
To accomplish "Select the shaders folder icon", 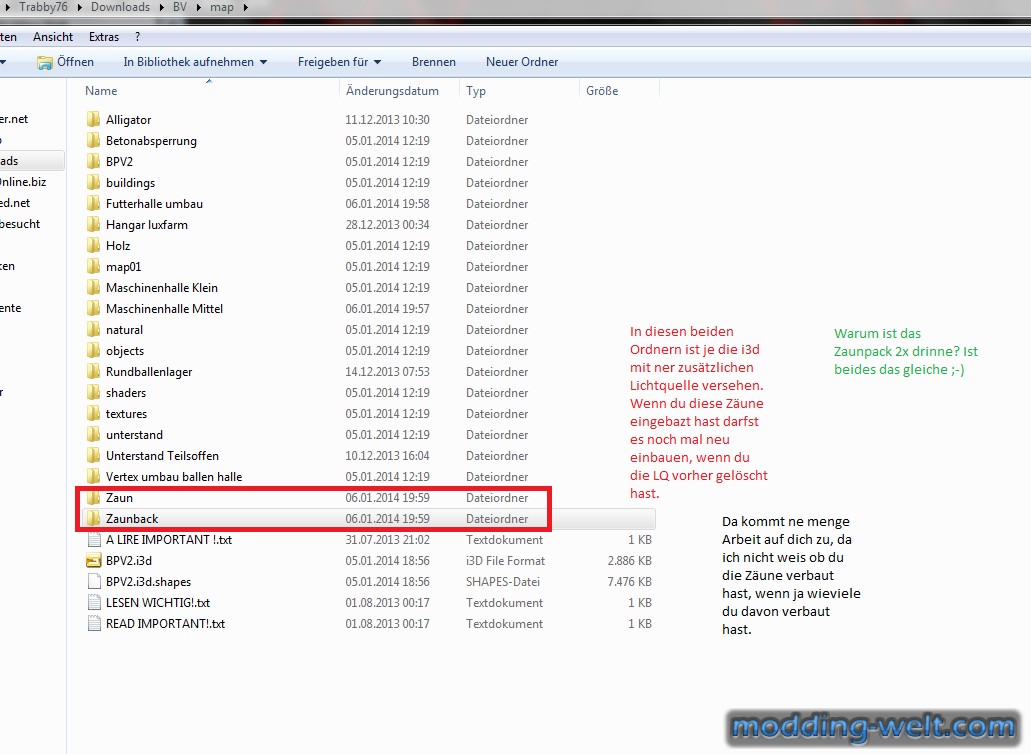I will 93,393.
